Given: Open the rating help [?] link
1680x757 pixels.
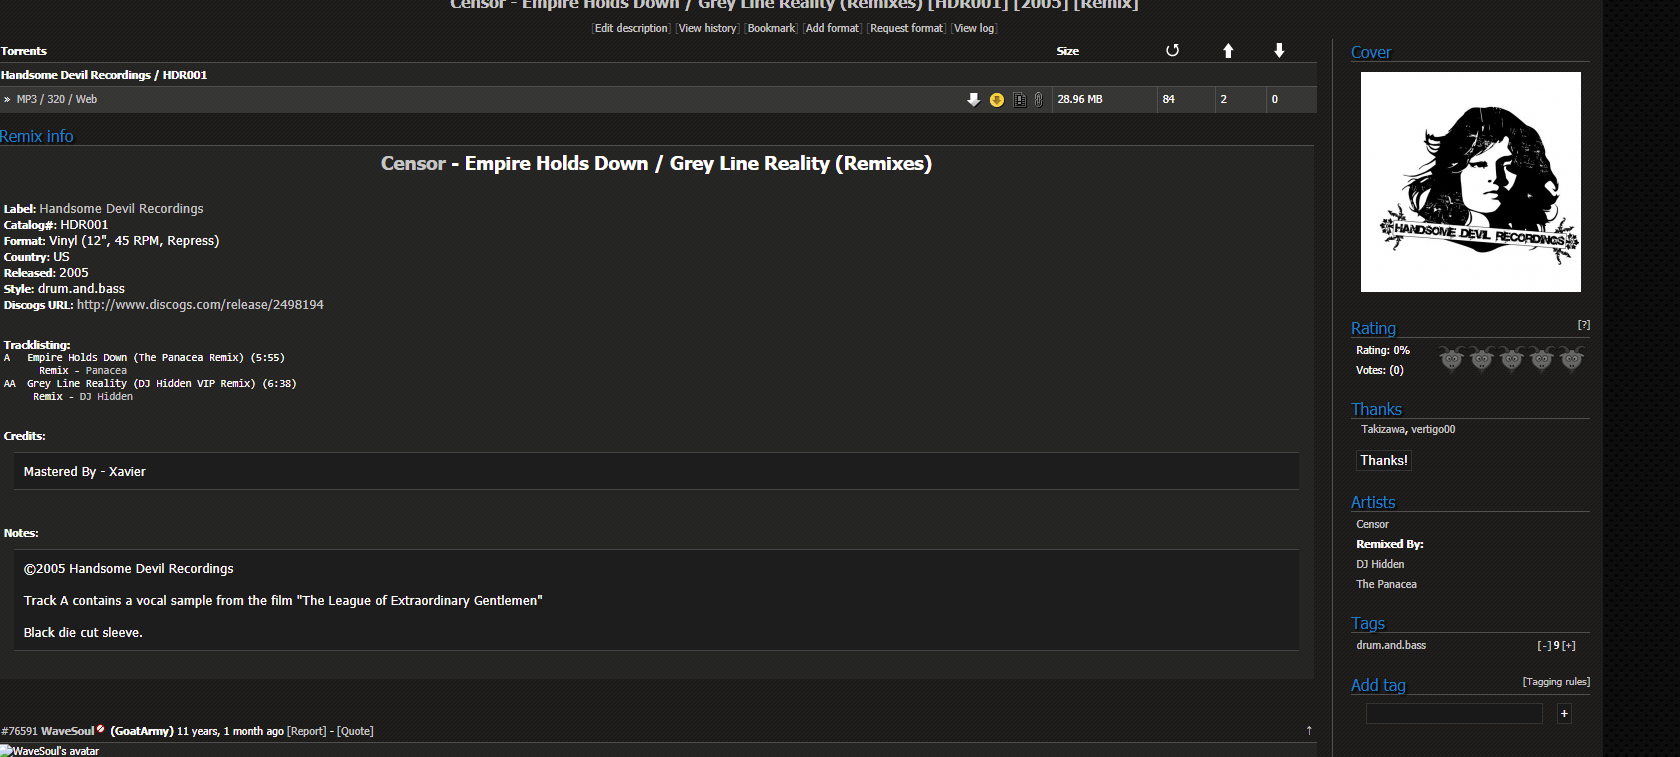Looking at the screenshot, I should coord(1583,325).
